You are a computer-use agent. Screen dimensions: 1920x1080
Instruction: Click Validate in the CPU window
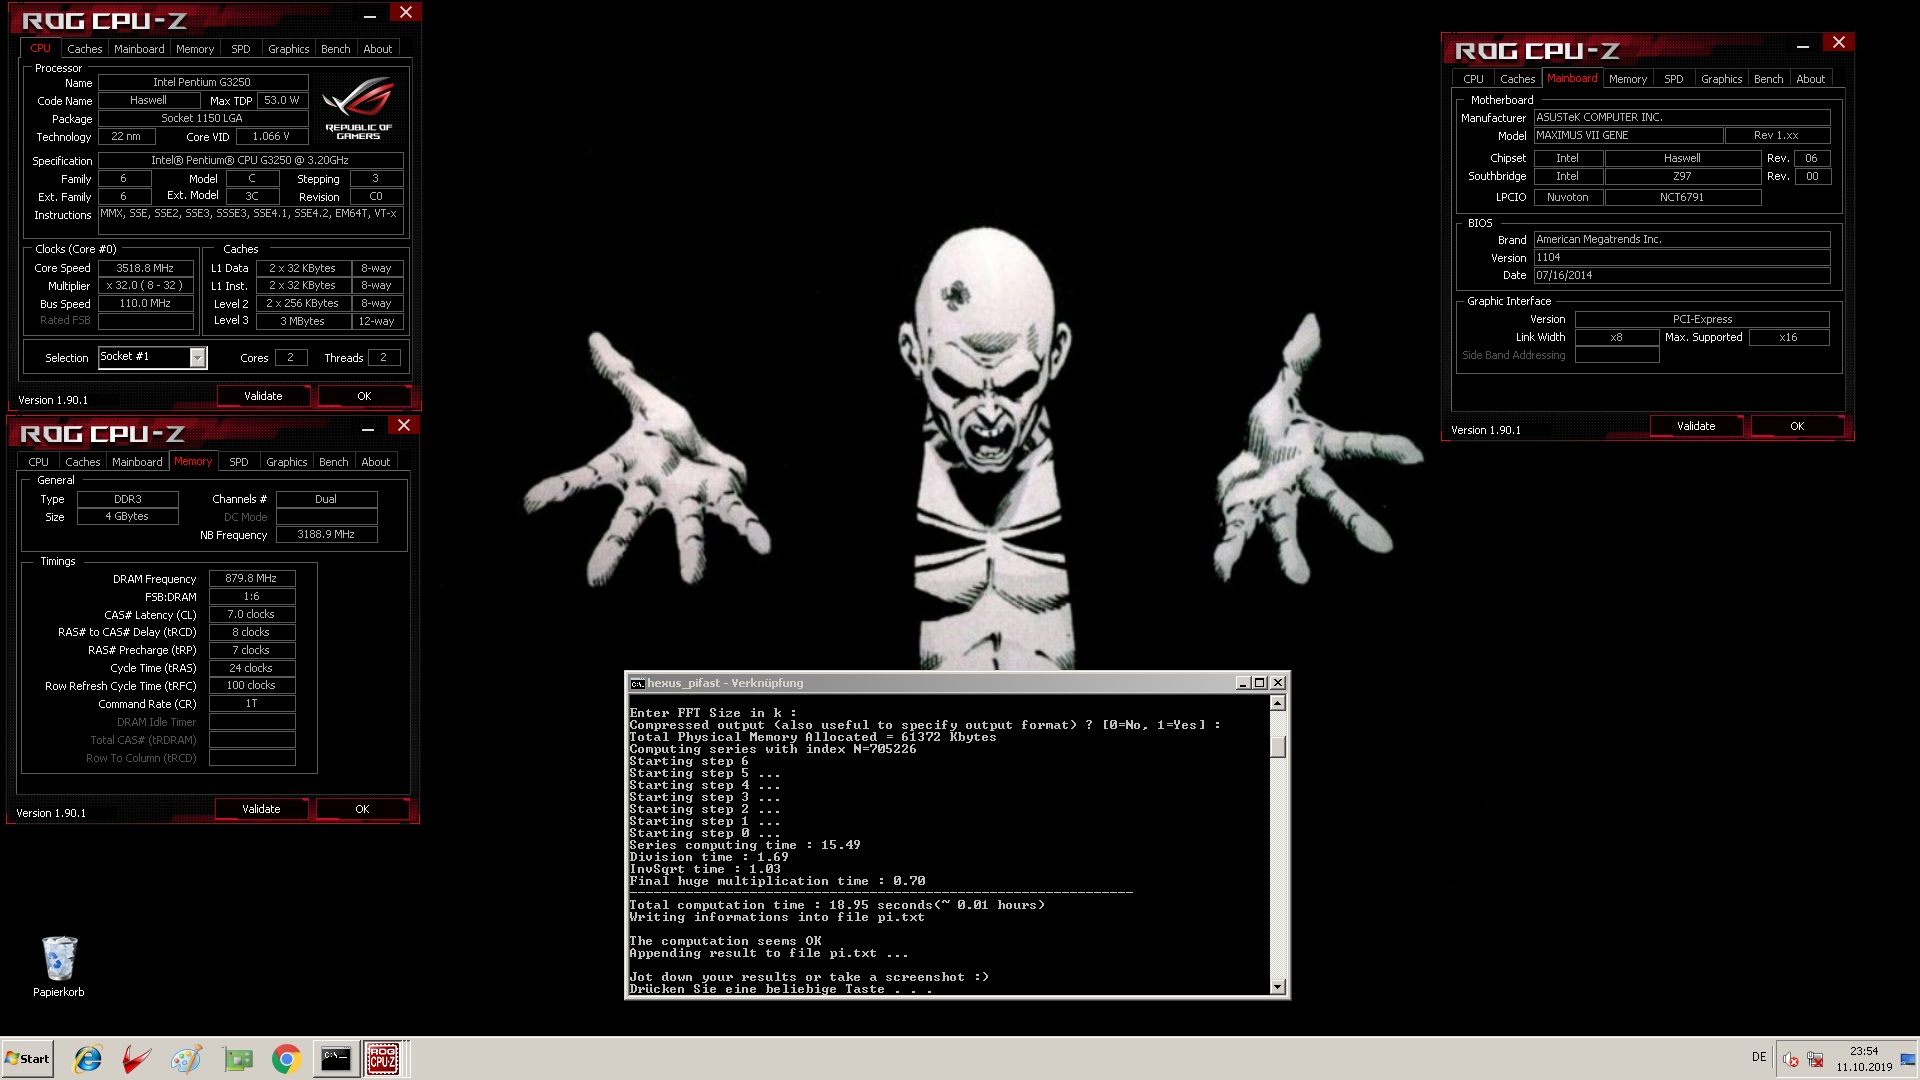tap(263, 396)
